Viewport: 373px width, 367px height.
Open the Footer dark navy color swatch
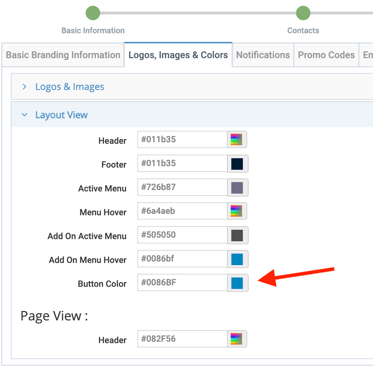(x=237, y=164)
